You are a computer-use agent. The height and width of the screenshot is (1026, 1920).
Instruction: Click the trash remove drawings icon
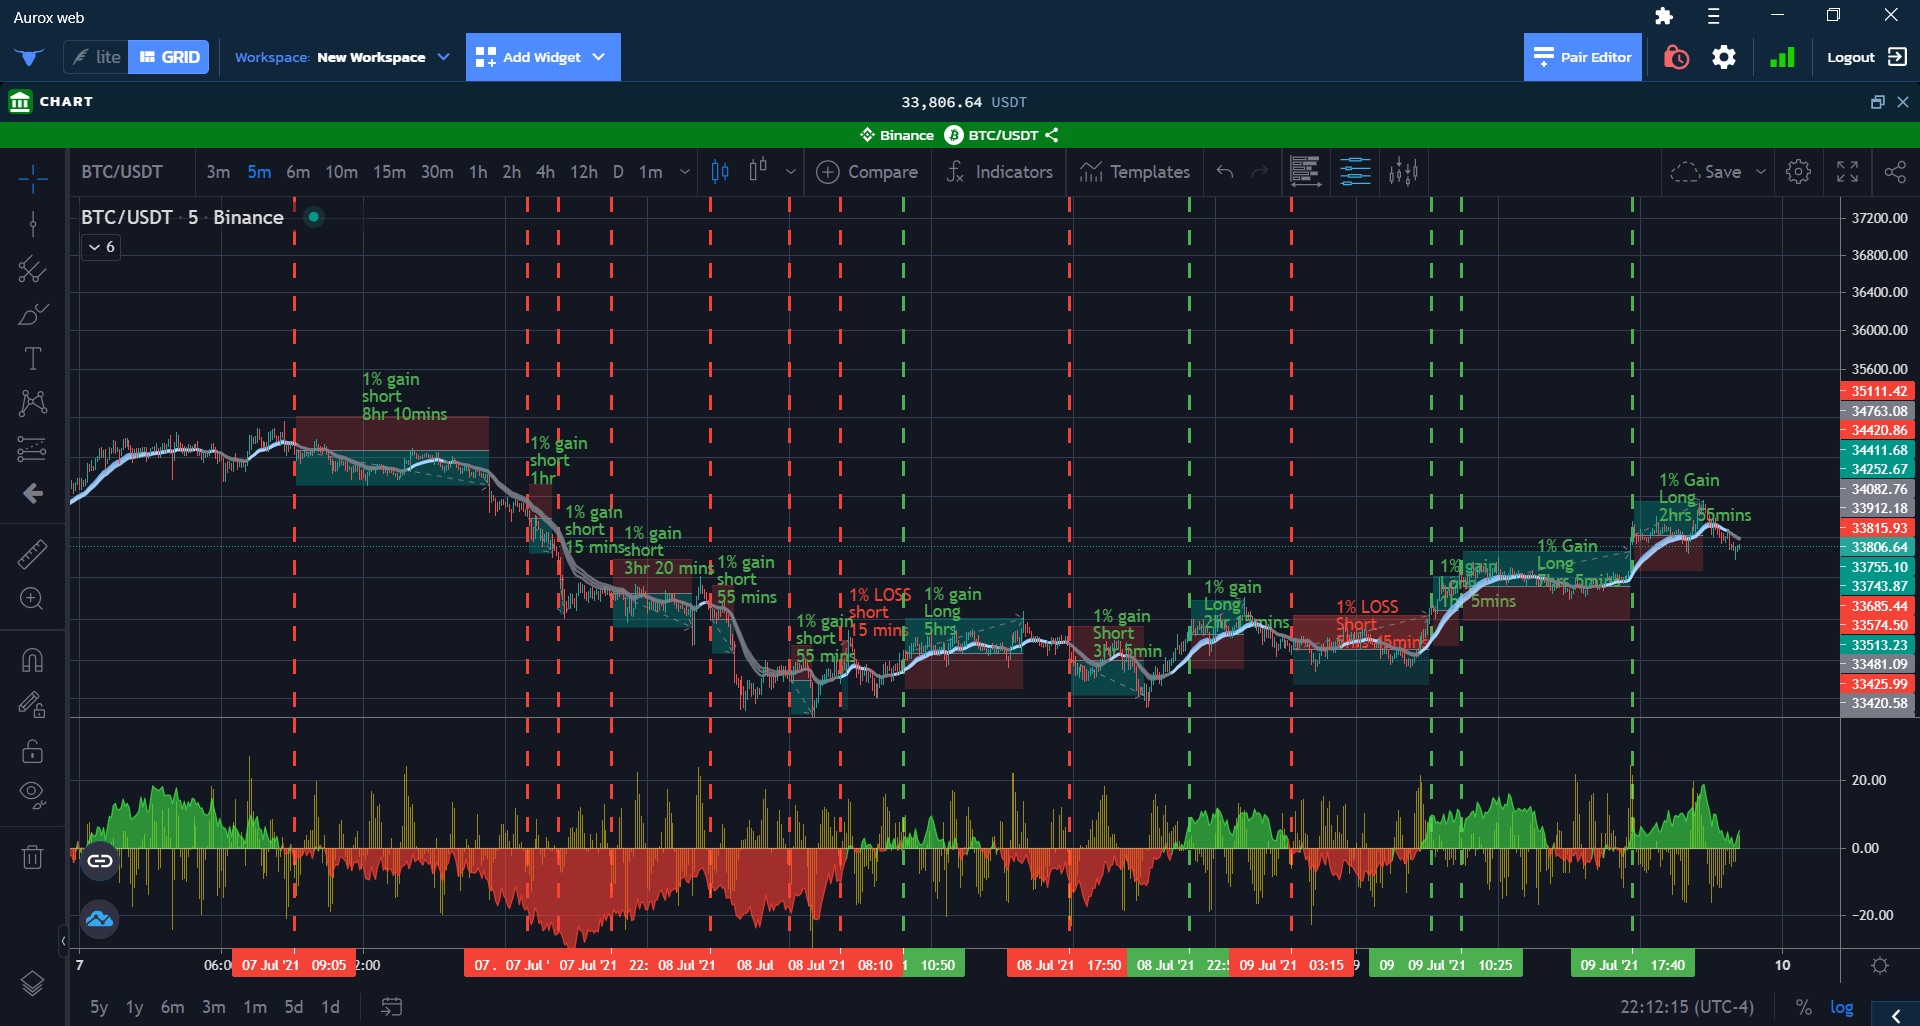click(32, 857)
